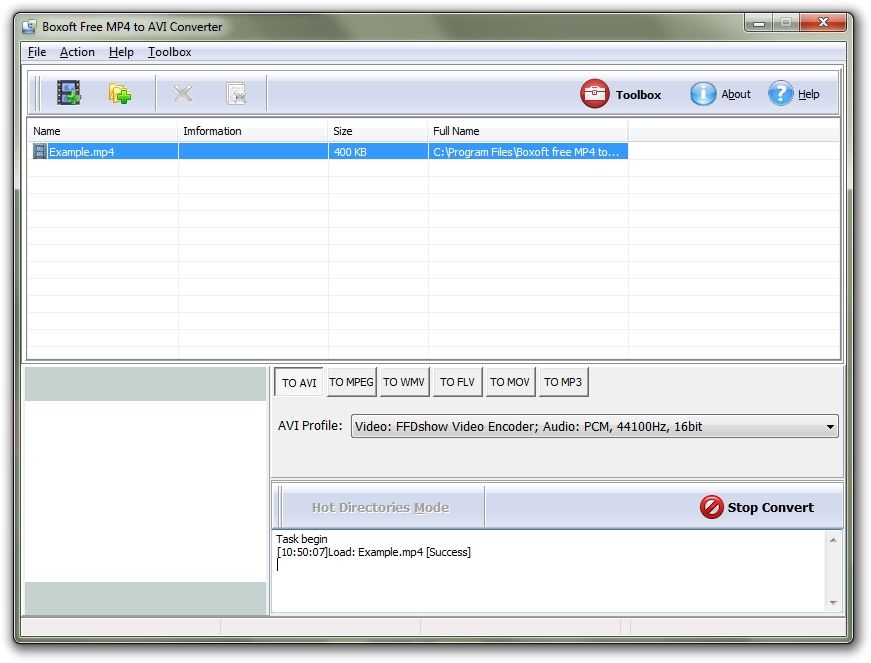Click the About text label
Viewport: 871px width, 663px height.
tap(736, 94)
